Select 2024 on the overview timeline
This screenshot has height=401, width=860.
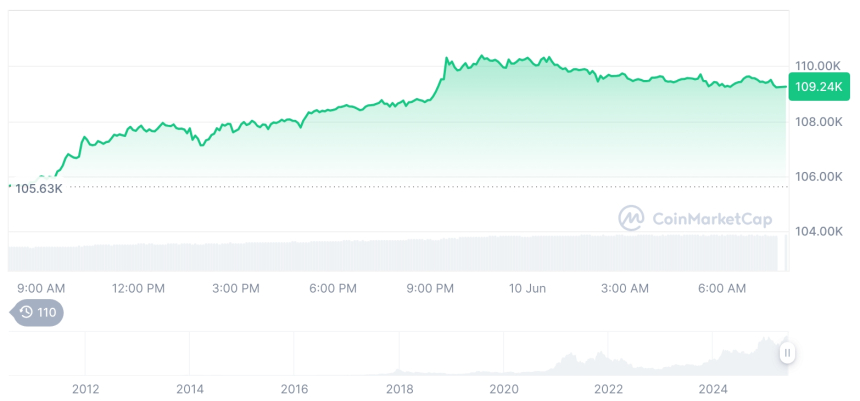(713, 389)
